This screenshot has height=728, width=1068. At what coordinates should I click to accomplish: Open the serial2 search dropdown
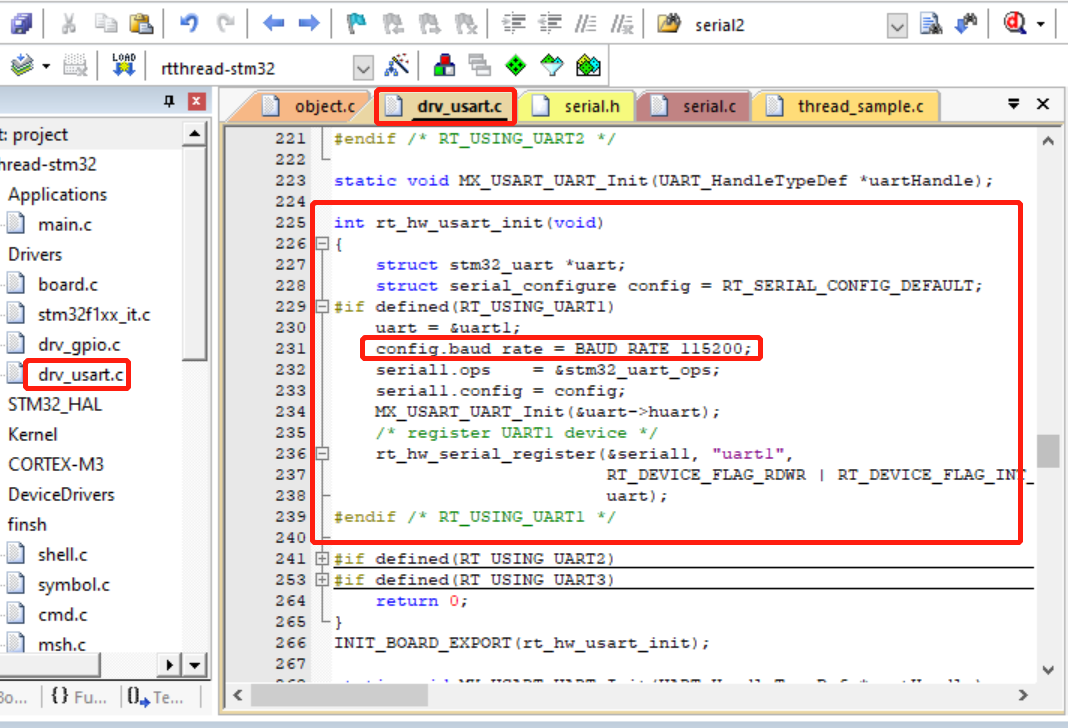[897, 26]
